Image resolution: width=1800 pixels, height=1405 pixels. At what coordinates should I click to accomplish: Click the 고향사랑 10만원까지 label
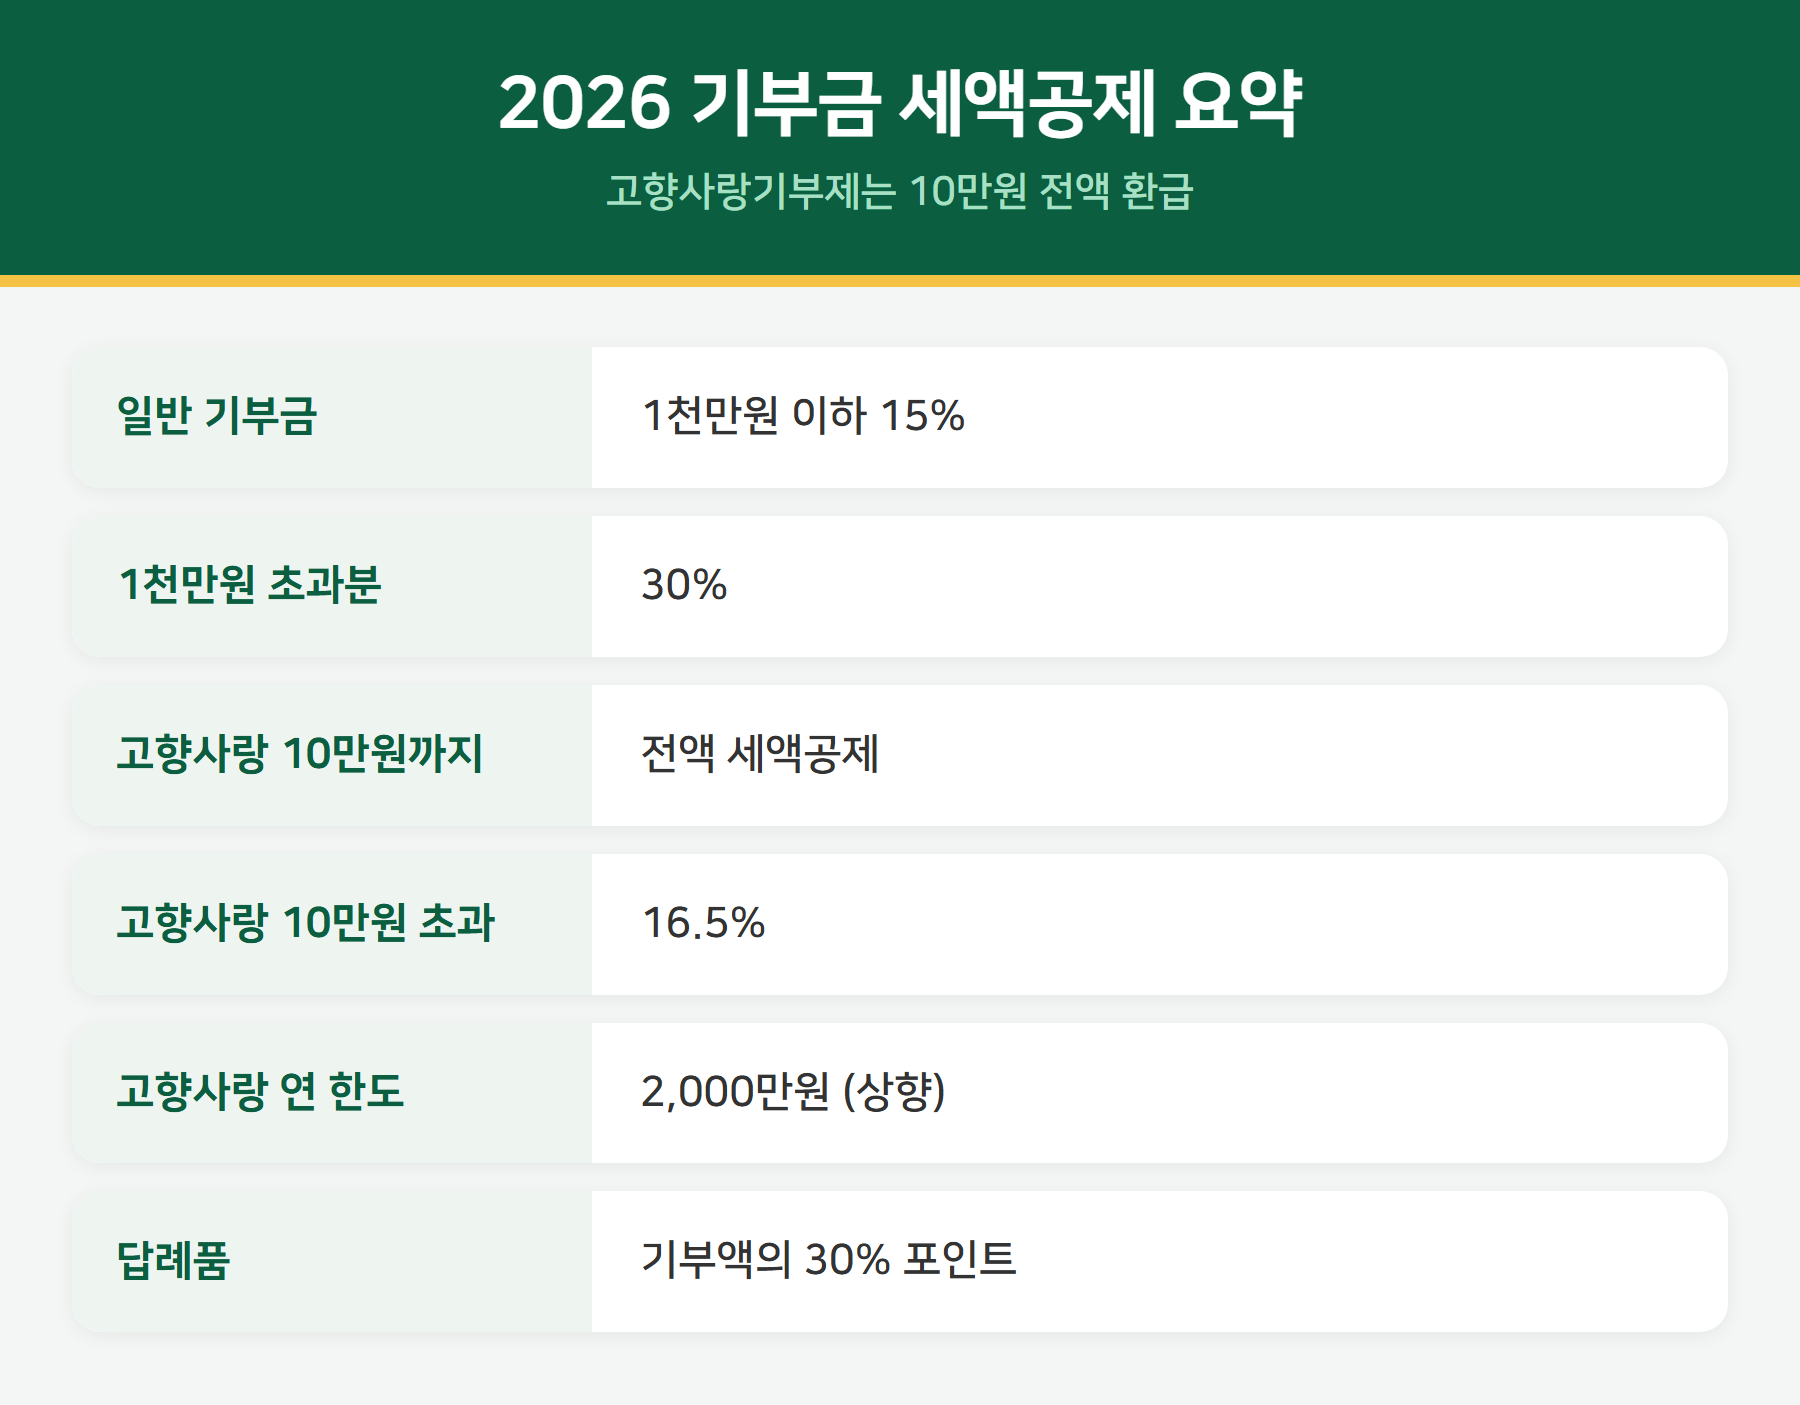[300, 754]
